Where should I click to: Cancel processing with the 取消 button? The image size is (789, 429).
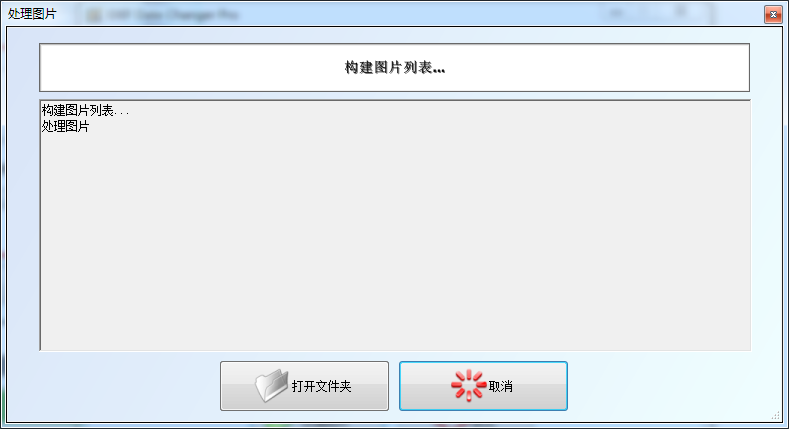click(x=484, y=386)
